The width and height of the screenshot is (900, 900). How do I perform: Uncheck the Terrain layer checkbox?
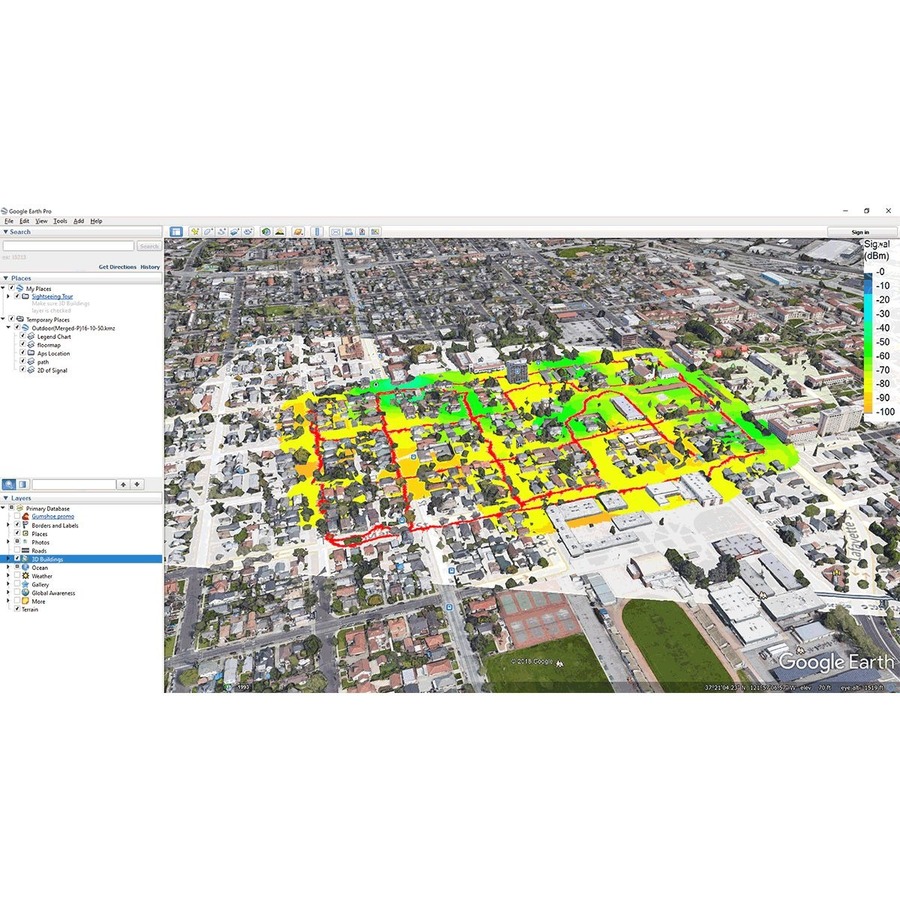click(x=19, y=610)
